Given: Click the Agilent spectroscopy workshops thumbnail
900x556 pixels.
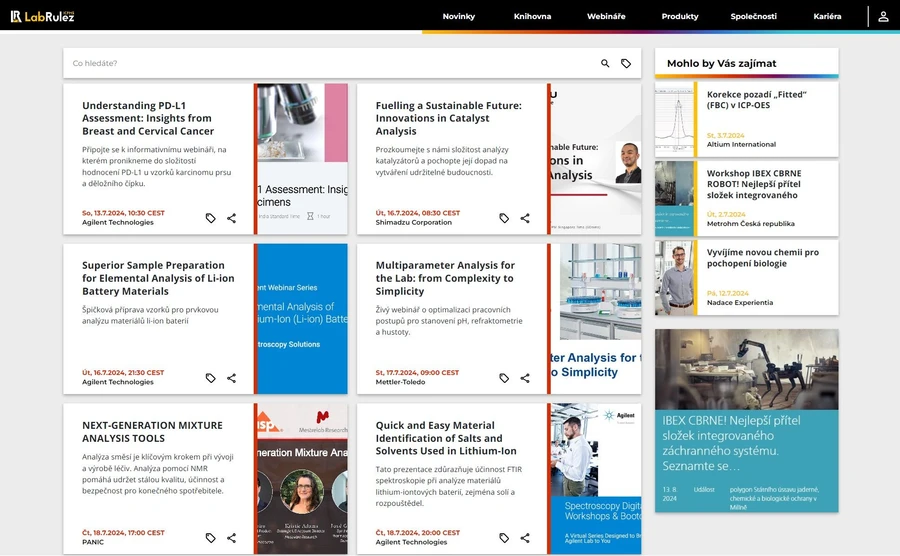Looking at the screenshot, I should [x=596, y=479].
